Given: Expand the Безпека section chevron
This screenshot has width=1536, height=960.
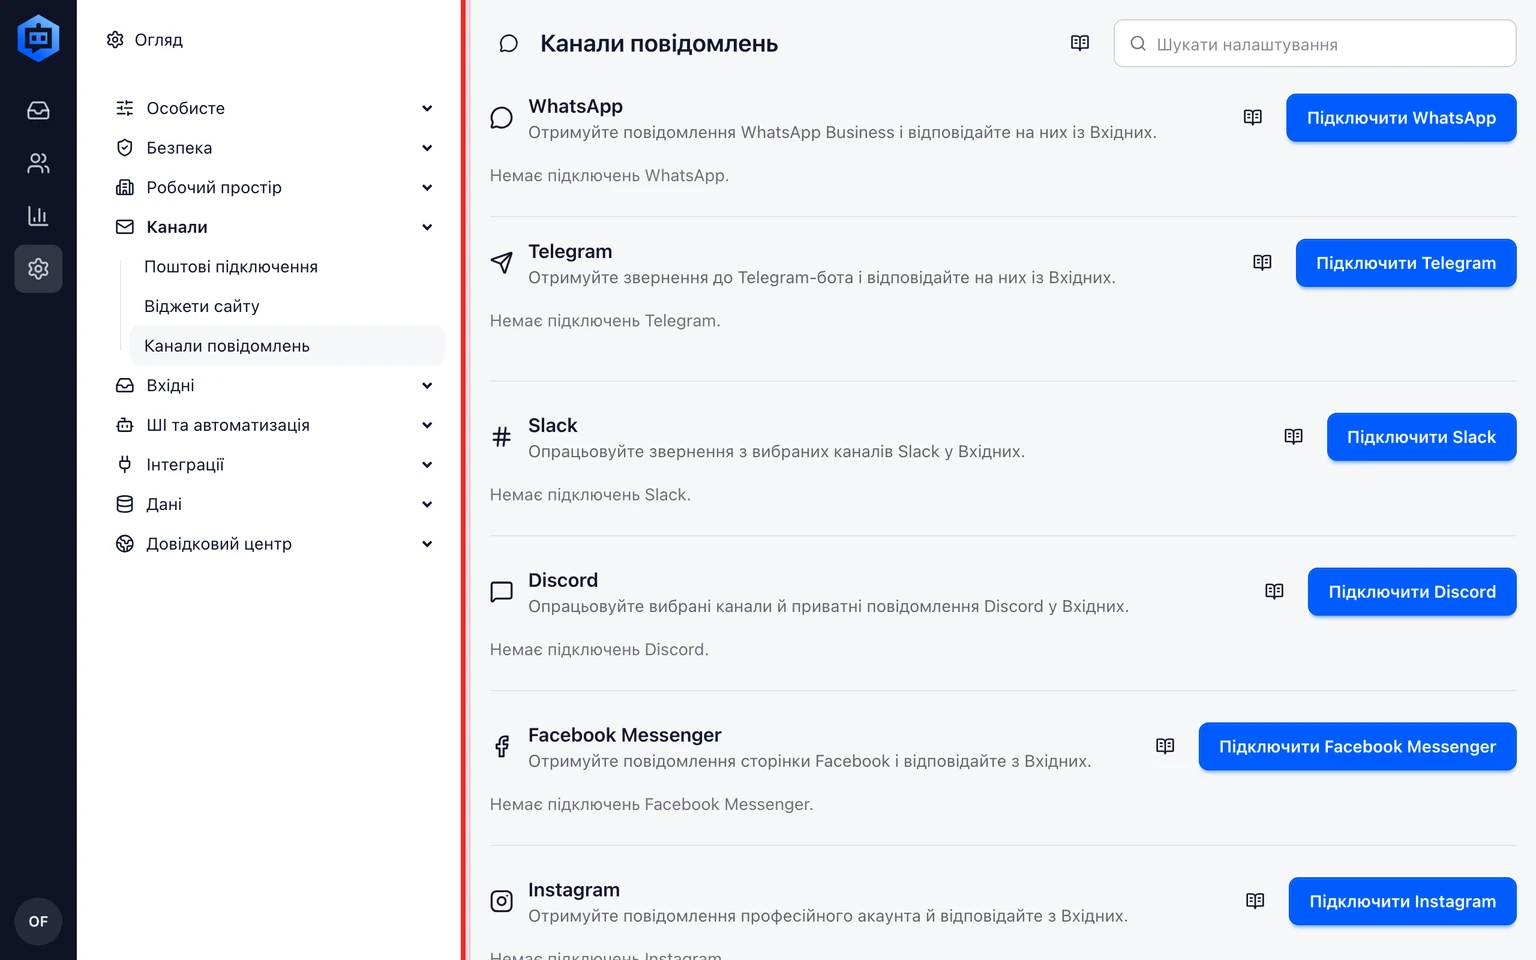Looking at the screenshot, I should 427,148.
